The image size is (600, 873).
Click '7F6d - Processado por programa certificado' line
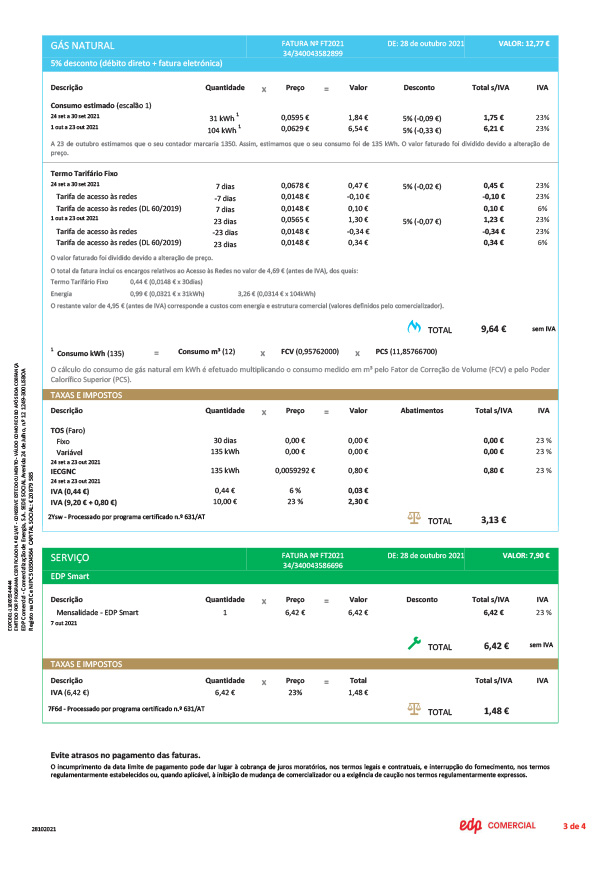coord(126,709)
